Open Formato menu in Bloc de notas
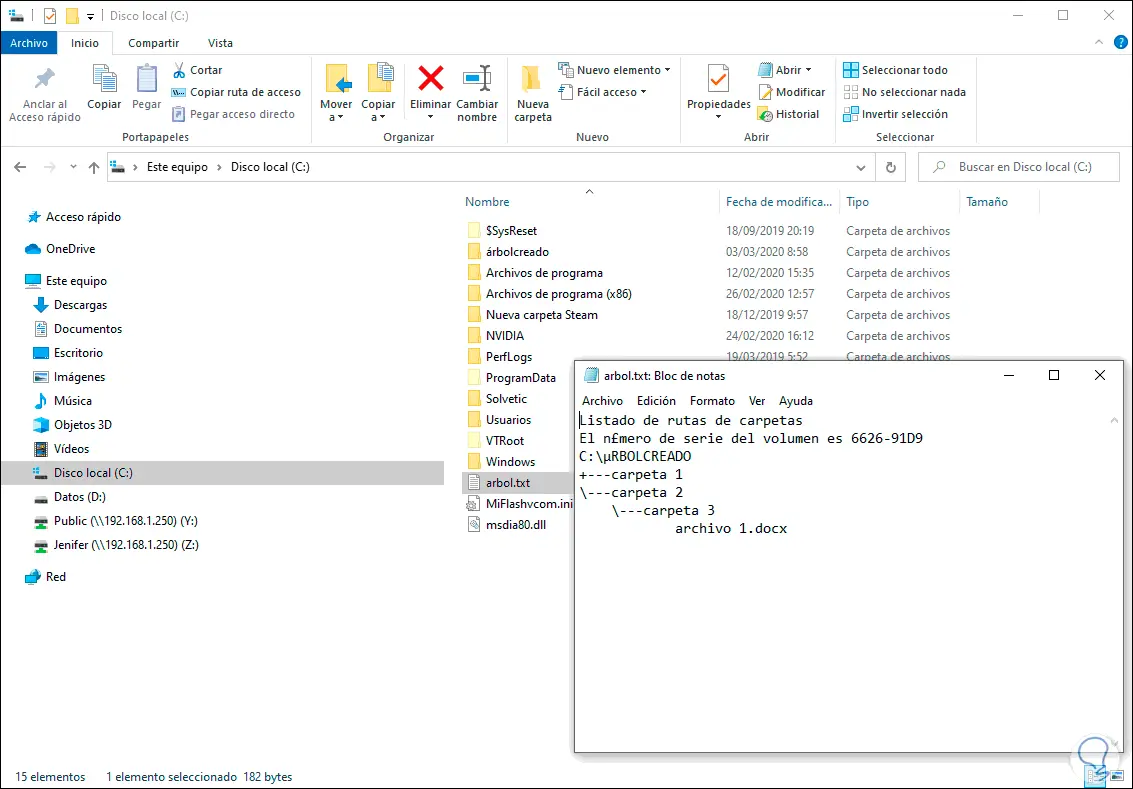 [x=712, y=401]
